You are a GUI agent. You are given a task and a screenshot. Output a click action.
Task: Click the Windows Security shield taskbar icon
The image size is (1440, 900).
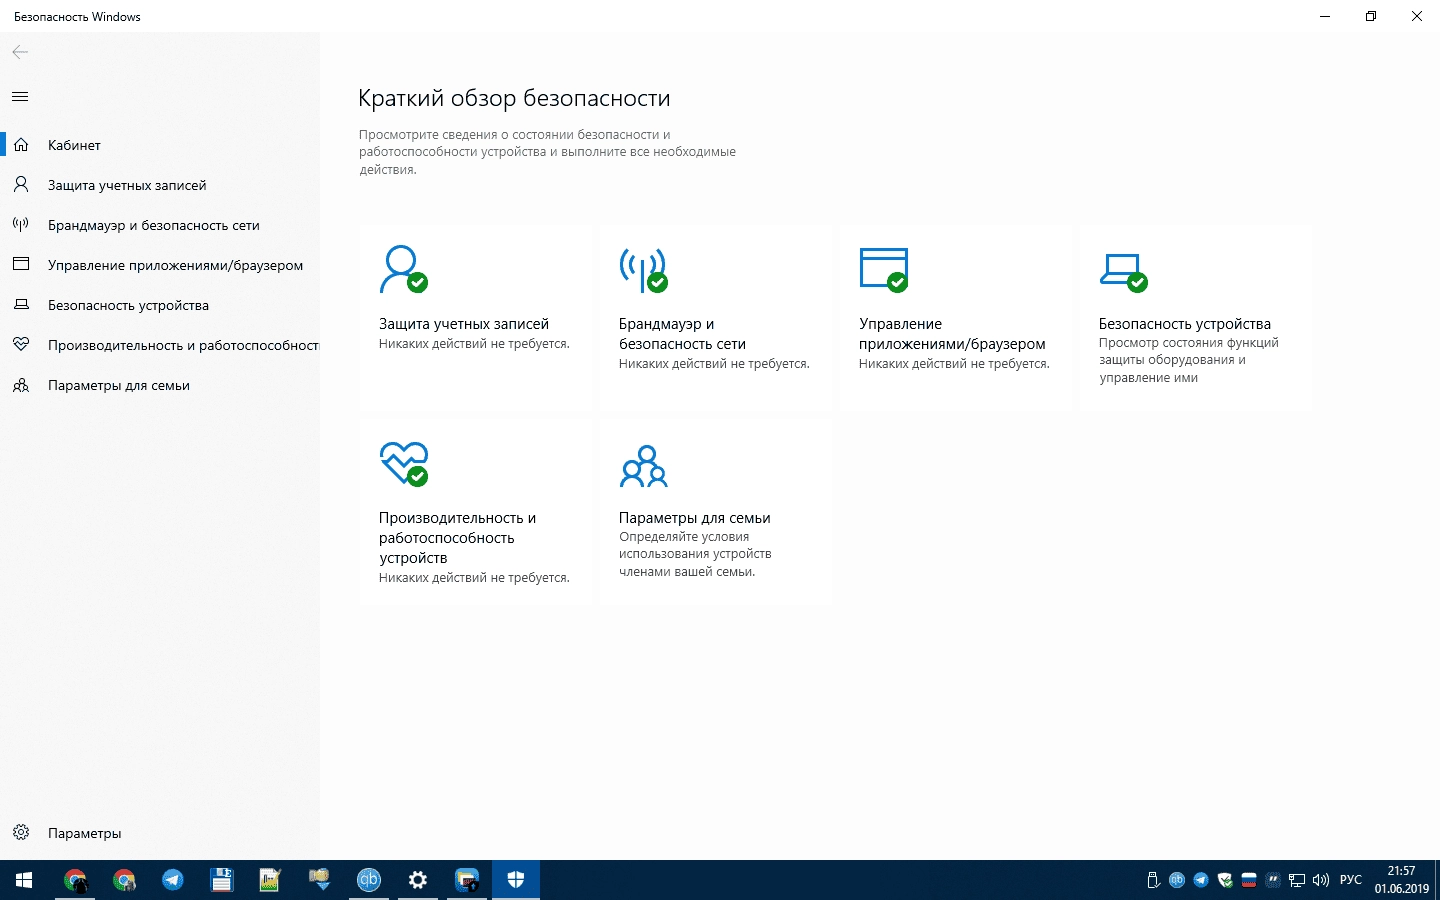coord(516,880)
